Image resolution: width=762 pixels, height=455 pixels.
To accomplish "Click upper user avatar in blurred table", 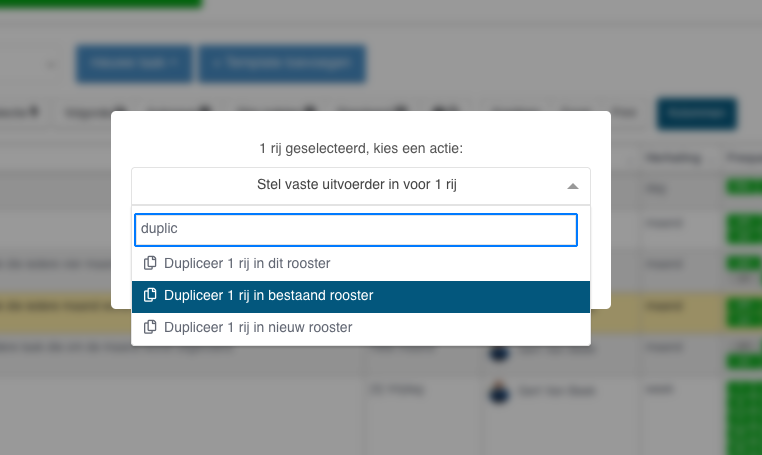I will pyautogui.click(x=497, y=352).
